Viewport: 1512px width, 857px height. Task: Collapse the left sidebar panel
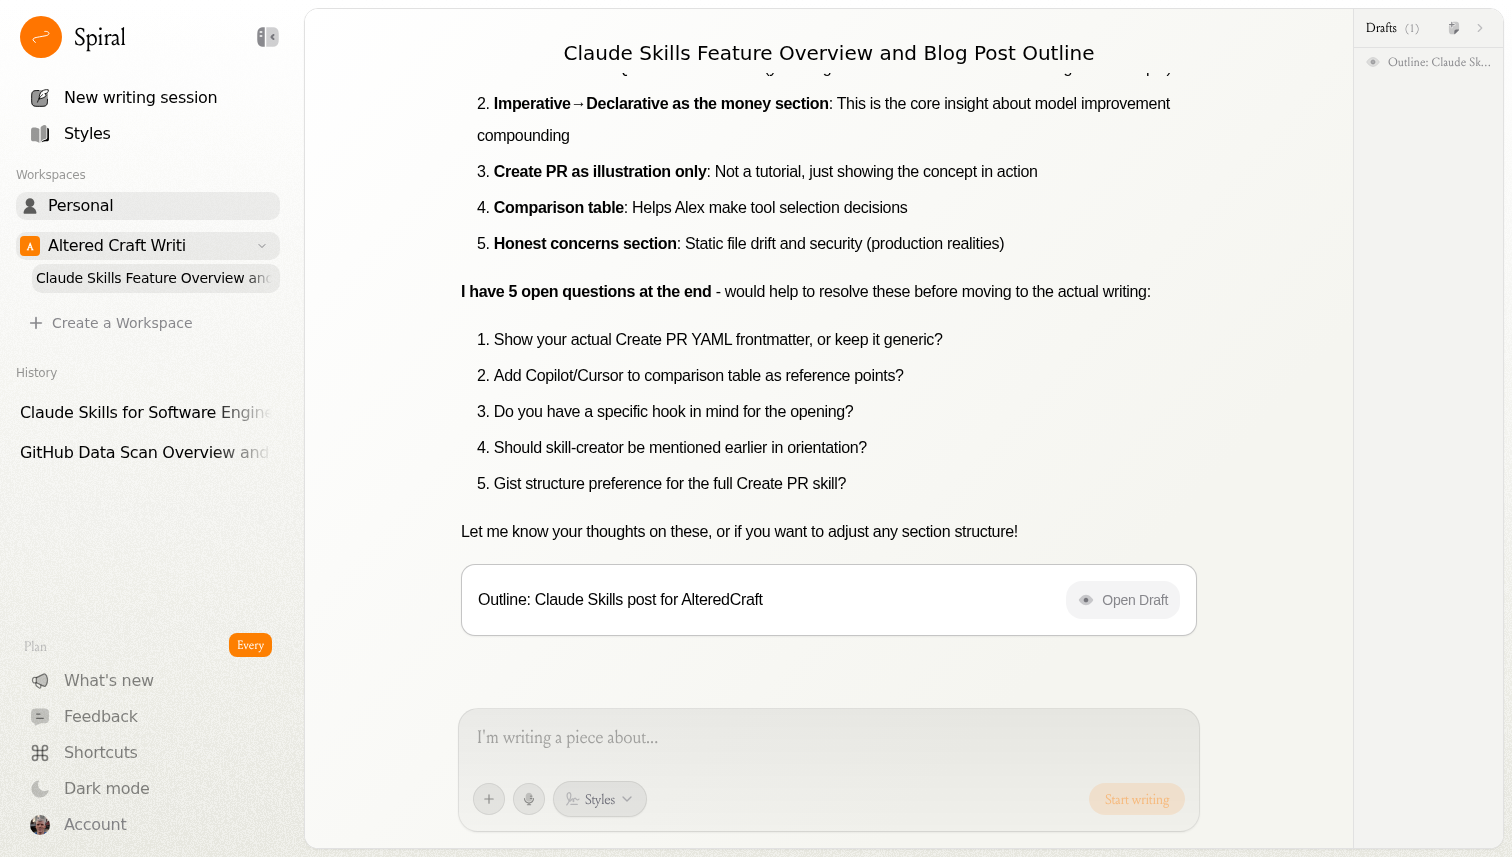(x=267, y=37)
